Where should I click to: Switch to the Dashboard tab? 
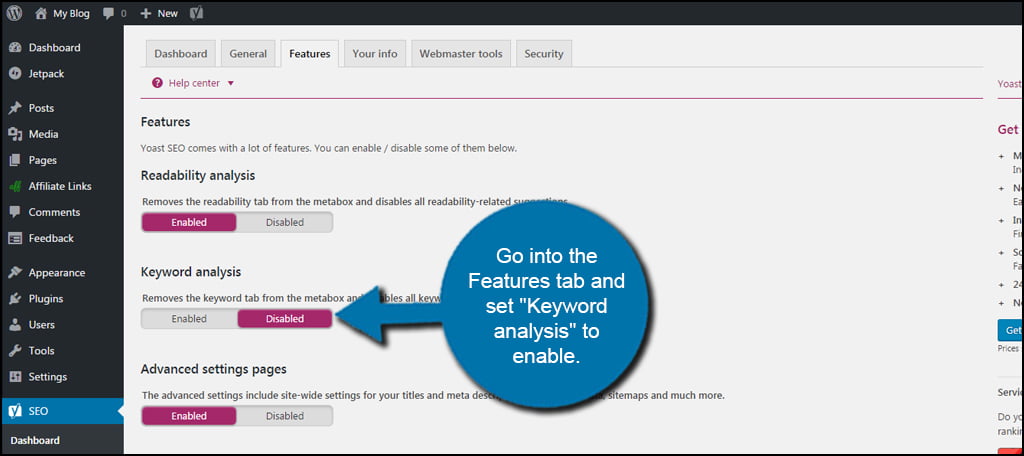pyautogui.click(x=181, y=54)
